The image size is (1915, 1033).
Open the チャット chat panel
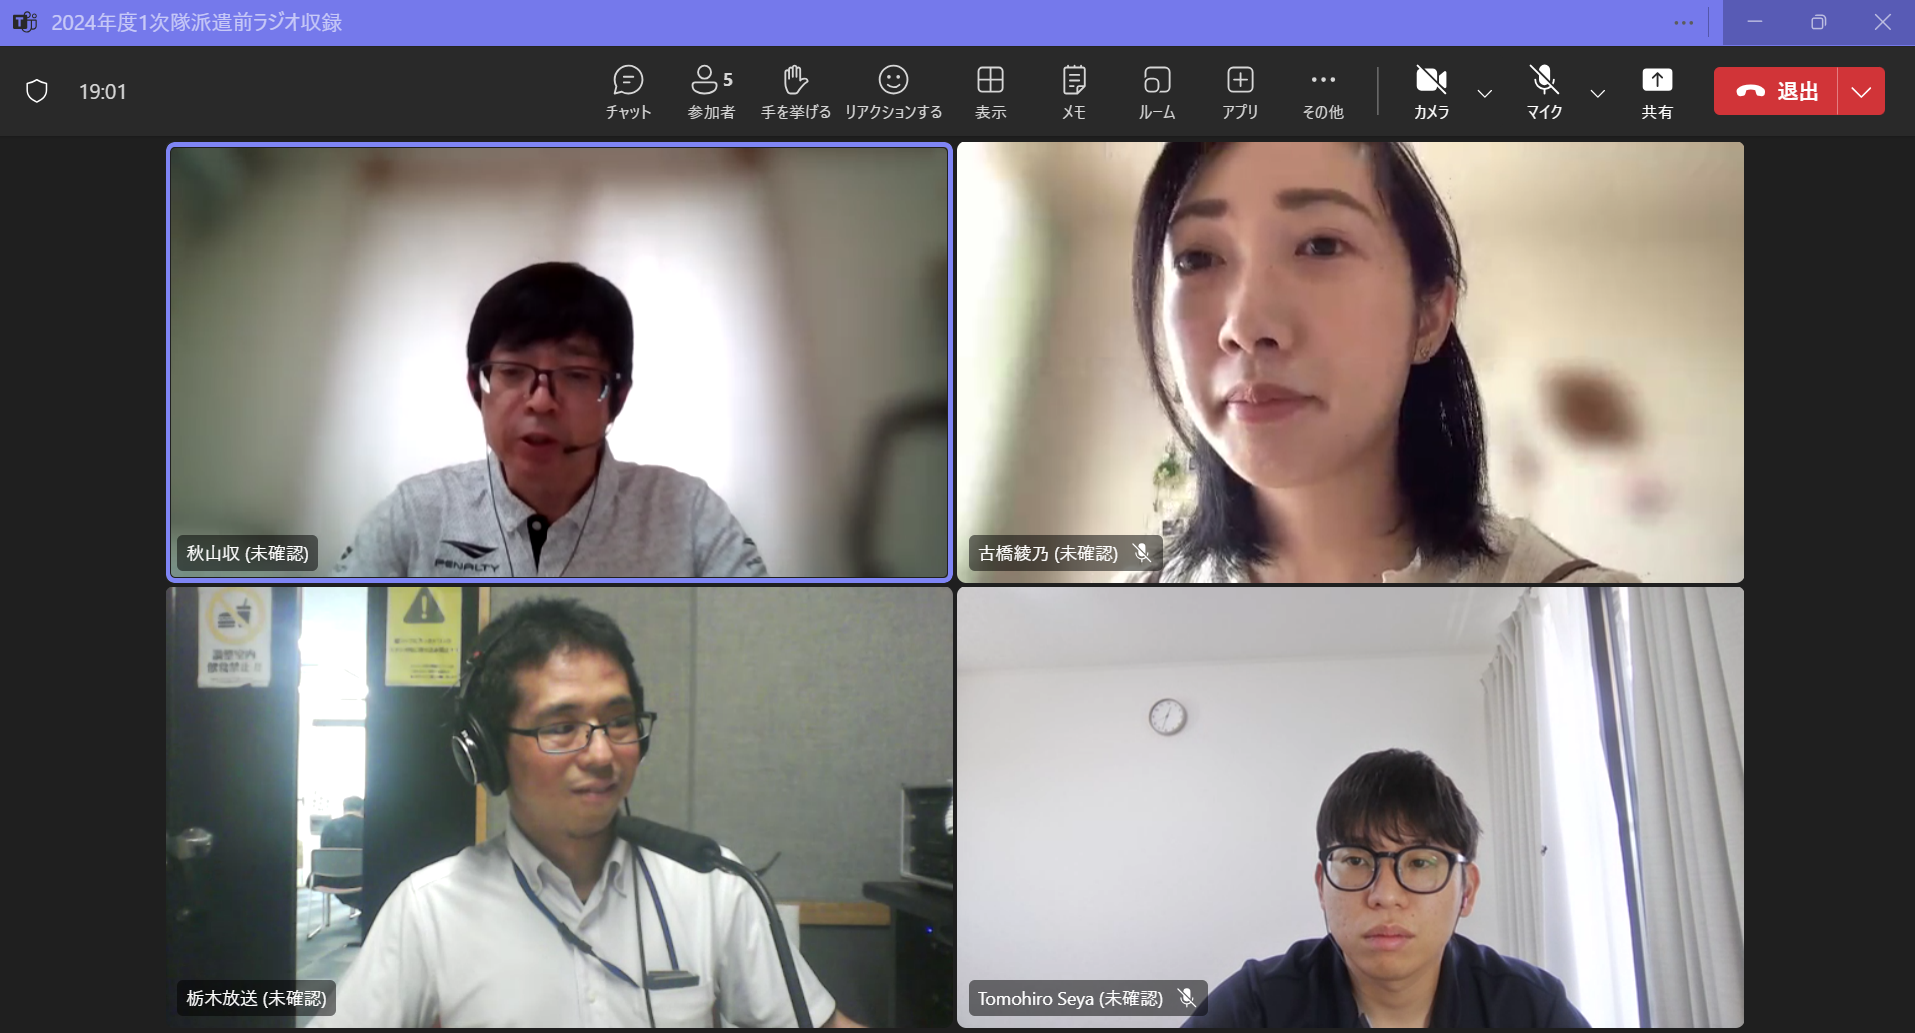(628, 92)
